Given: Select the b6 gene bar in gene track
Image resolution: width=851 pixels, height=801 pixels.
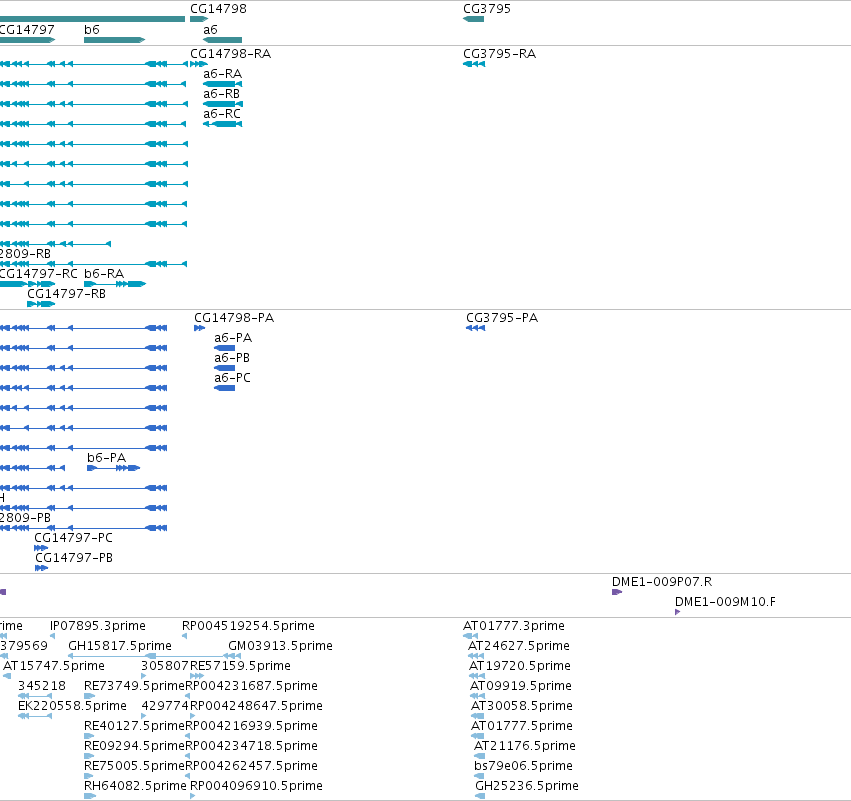Looking at the screenshot, I should point(115,40).
